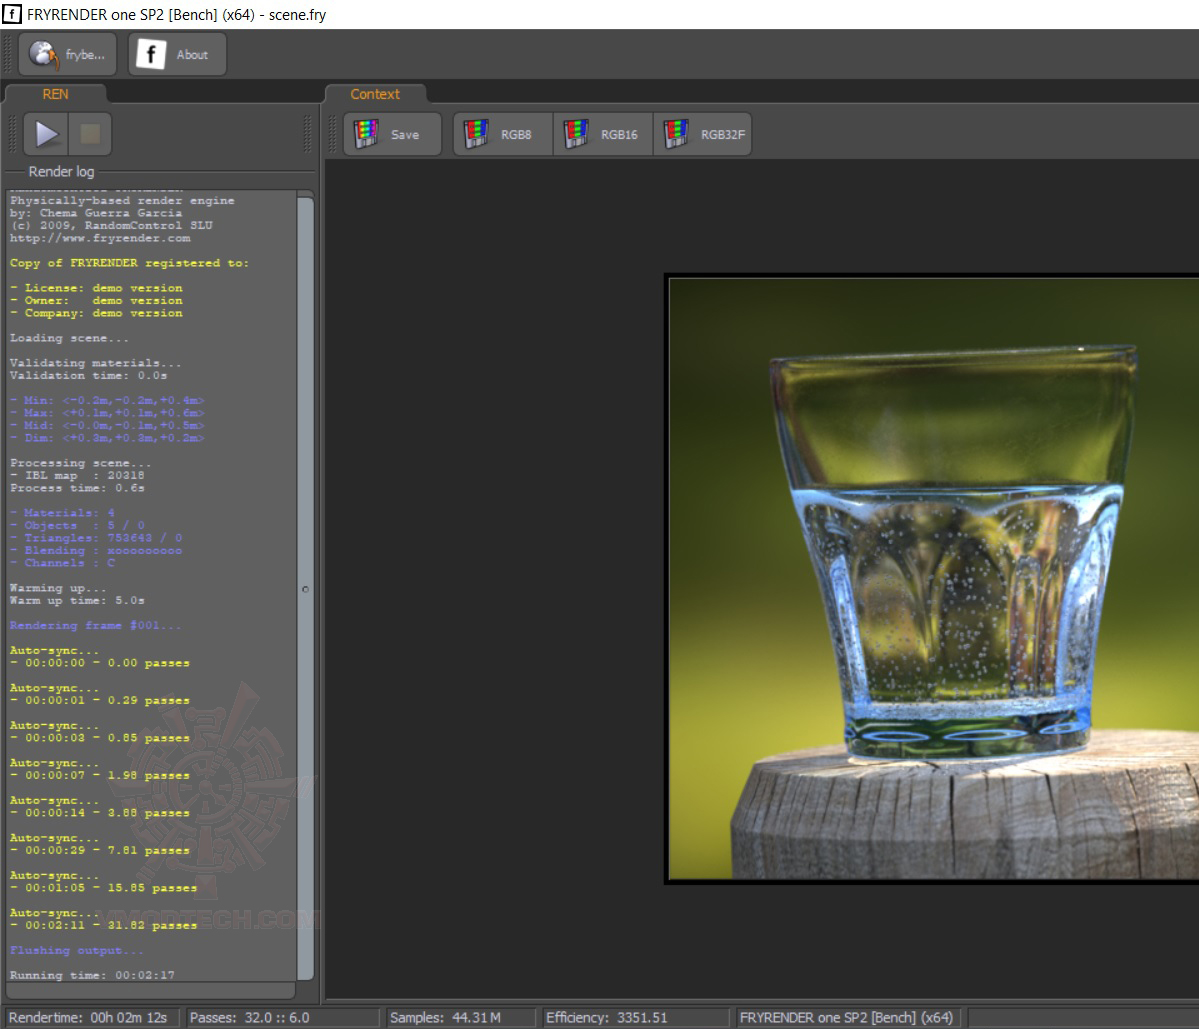Click the Samples readout in status bar
1199x1029 pixels.
(446, 1018)
